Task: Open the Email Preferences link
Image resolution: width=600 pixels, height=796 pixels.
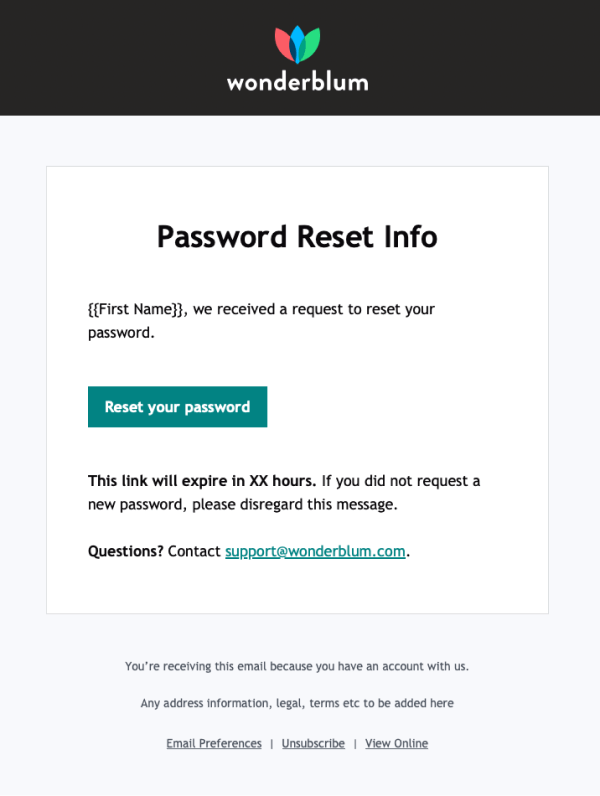Action: pos(214,743)
